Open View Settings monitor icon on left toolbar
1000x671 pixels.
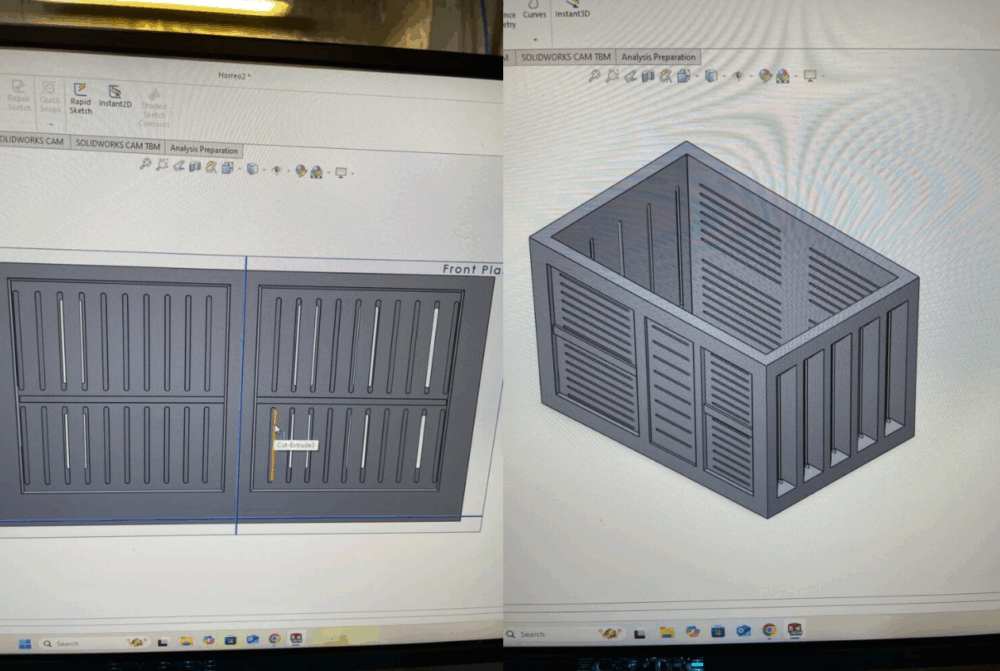coord(341,172)
